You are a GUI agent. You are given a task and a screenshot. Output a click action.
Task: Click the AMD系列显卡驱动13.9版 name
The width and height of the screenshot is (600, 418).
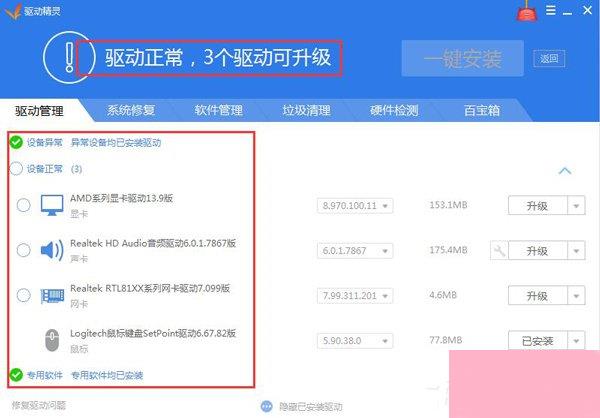pyautogui.click(x=121, y=198)
